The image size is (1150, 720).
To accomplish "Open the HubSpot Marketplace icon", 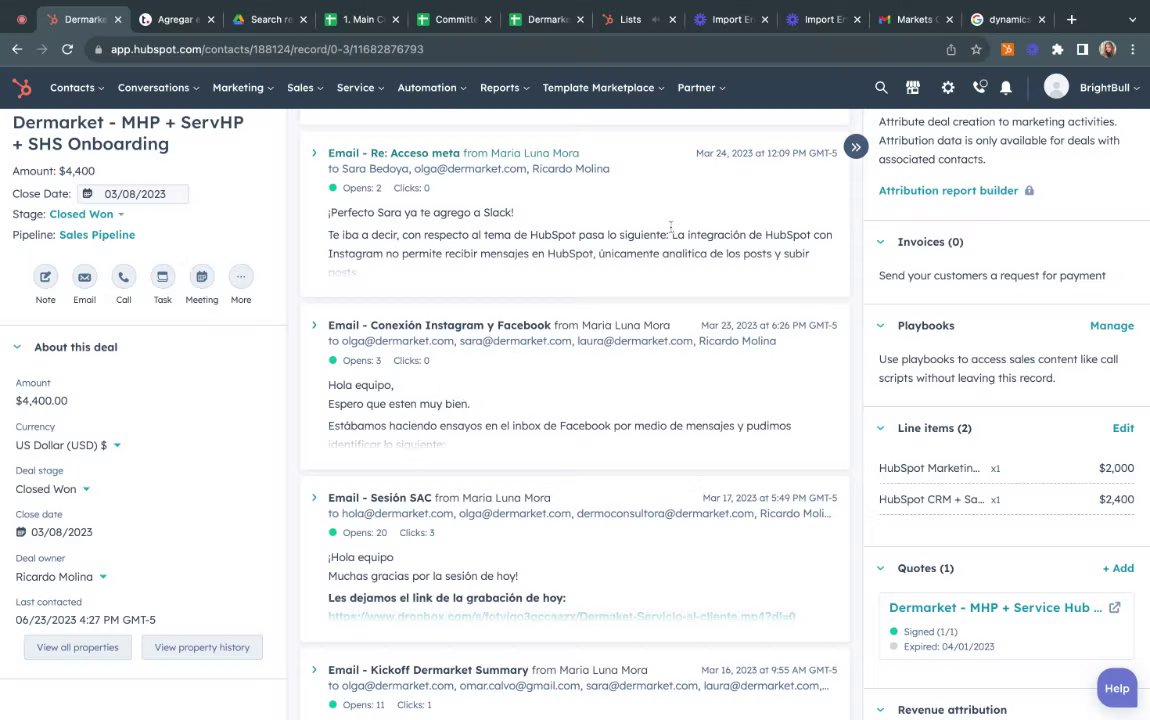I will pyautogui.click(x=913, y=88).
